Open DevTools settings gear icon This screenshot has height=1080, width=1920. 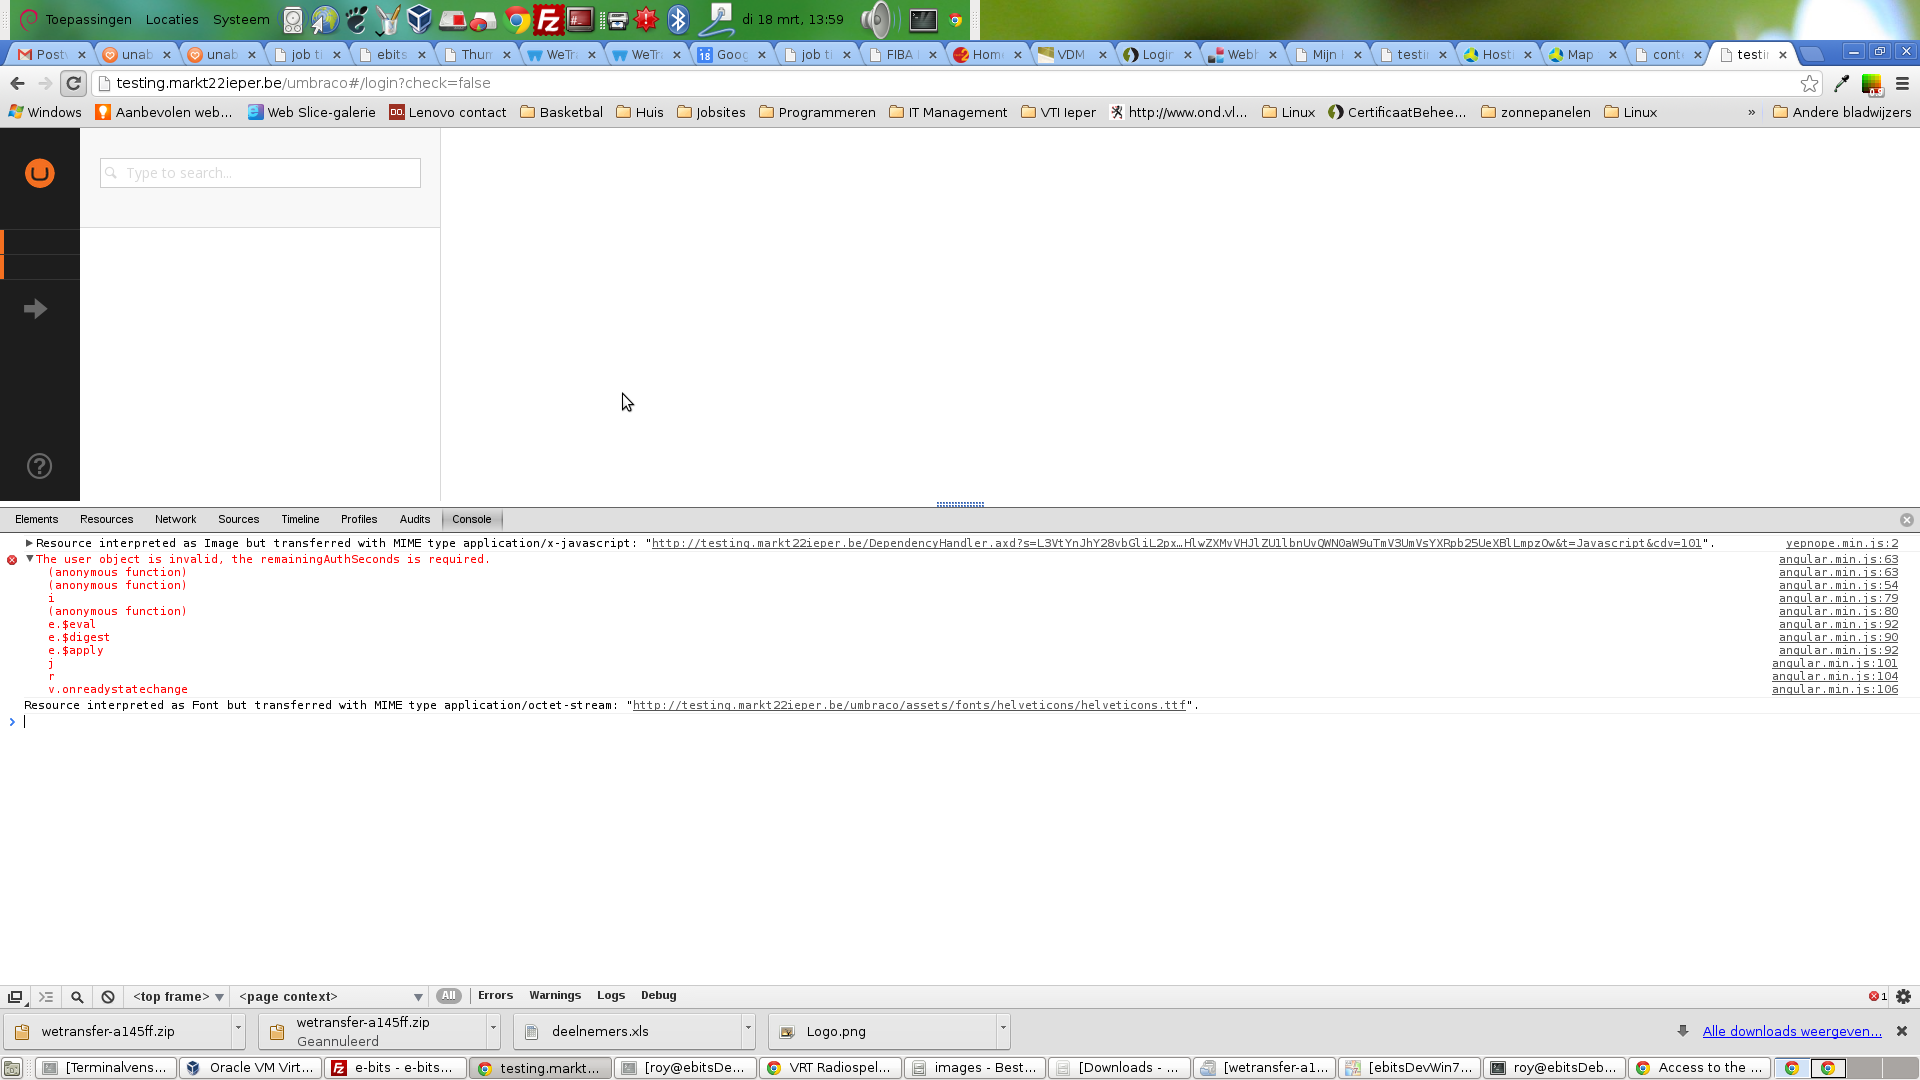tap(1903, 996)
